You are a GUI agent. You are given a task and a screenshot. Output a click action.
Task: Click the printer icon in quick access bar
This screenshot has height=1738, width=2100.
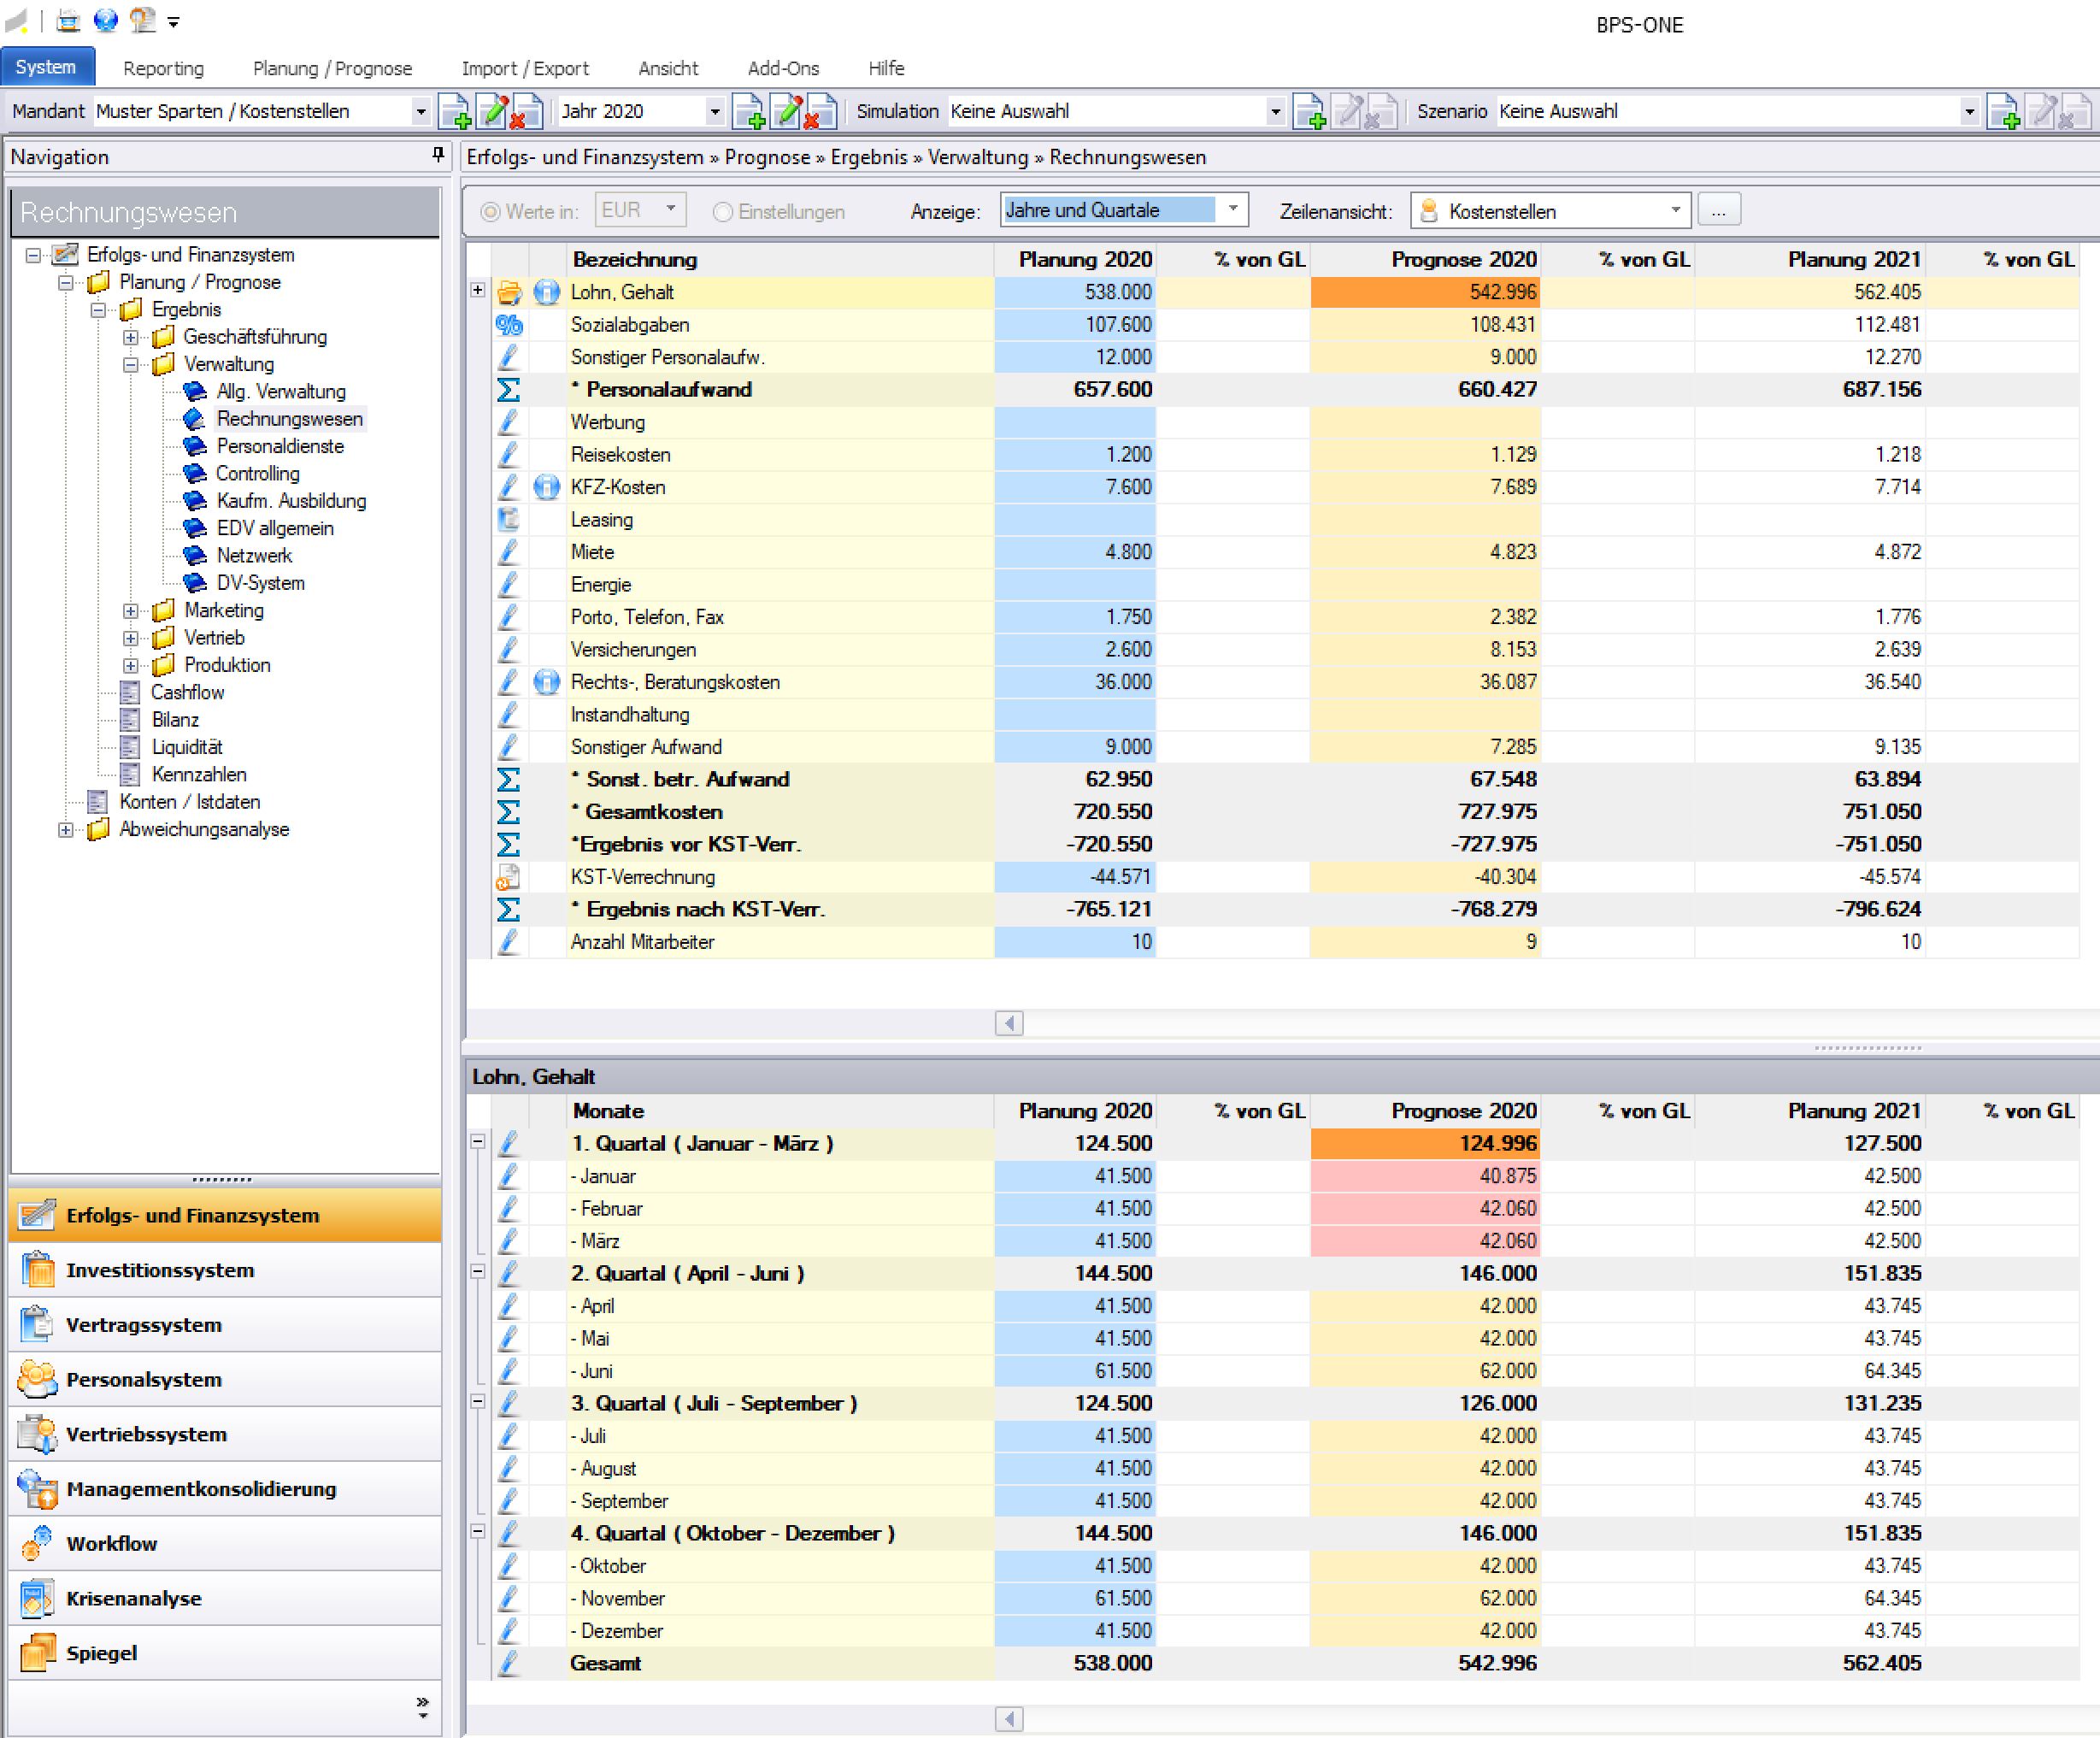pos(68,20)
